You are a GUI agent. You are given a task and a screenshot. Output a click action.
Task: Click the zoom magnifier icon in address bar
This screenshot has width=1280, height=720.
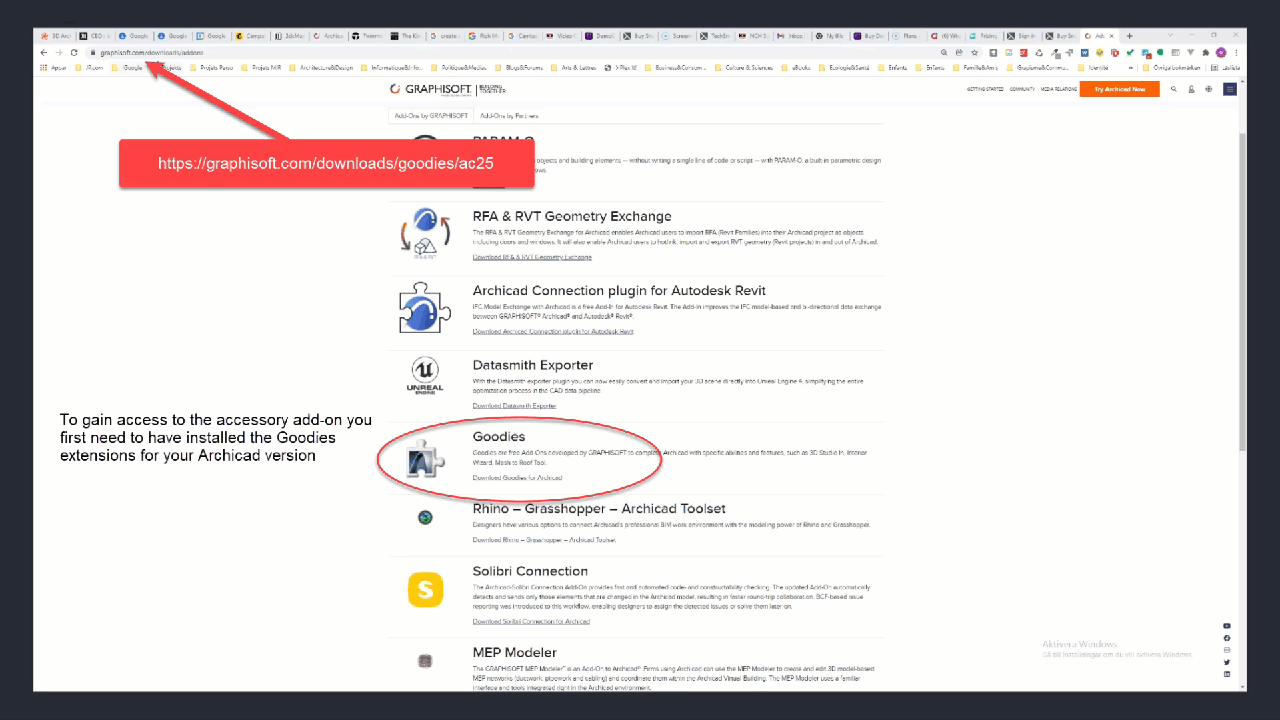point(944,52)
